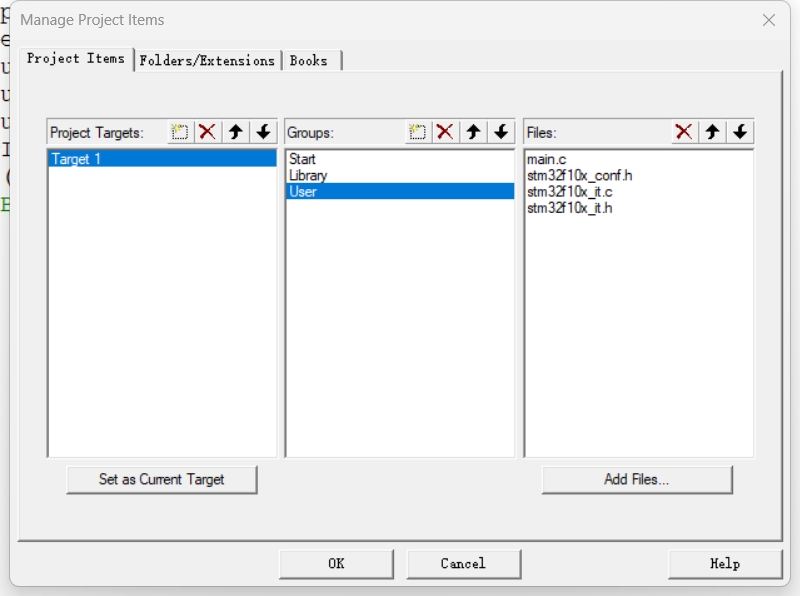Viewport: 800px width, 596px height.
Task: Delete the selected project target
Action: pos(207,132)
